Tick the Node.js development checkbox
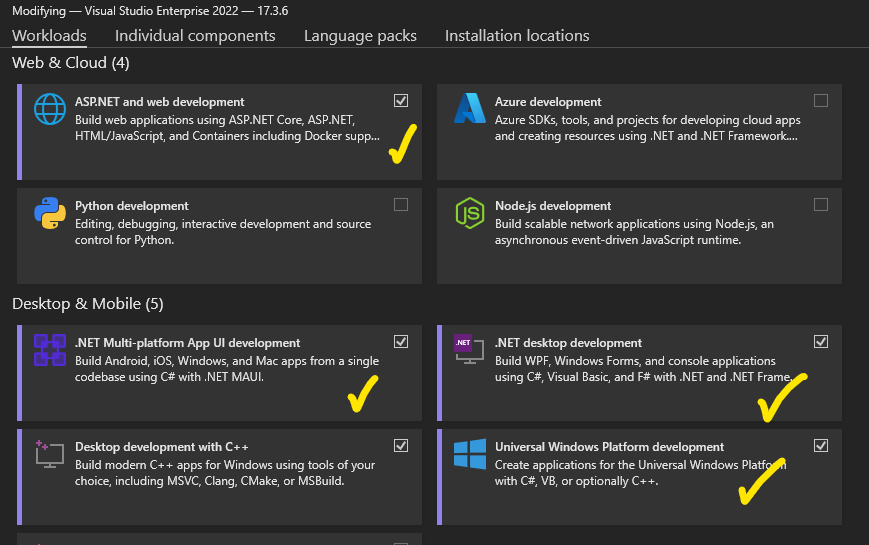Image resolution: width=869 pixels, height=545 pixels. (821, 205)
